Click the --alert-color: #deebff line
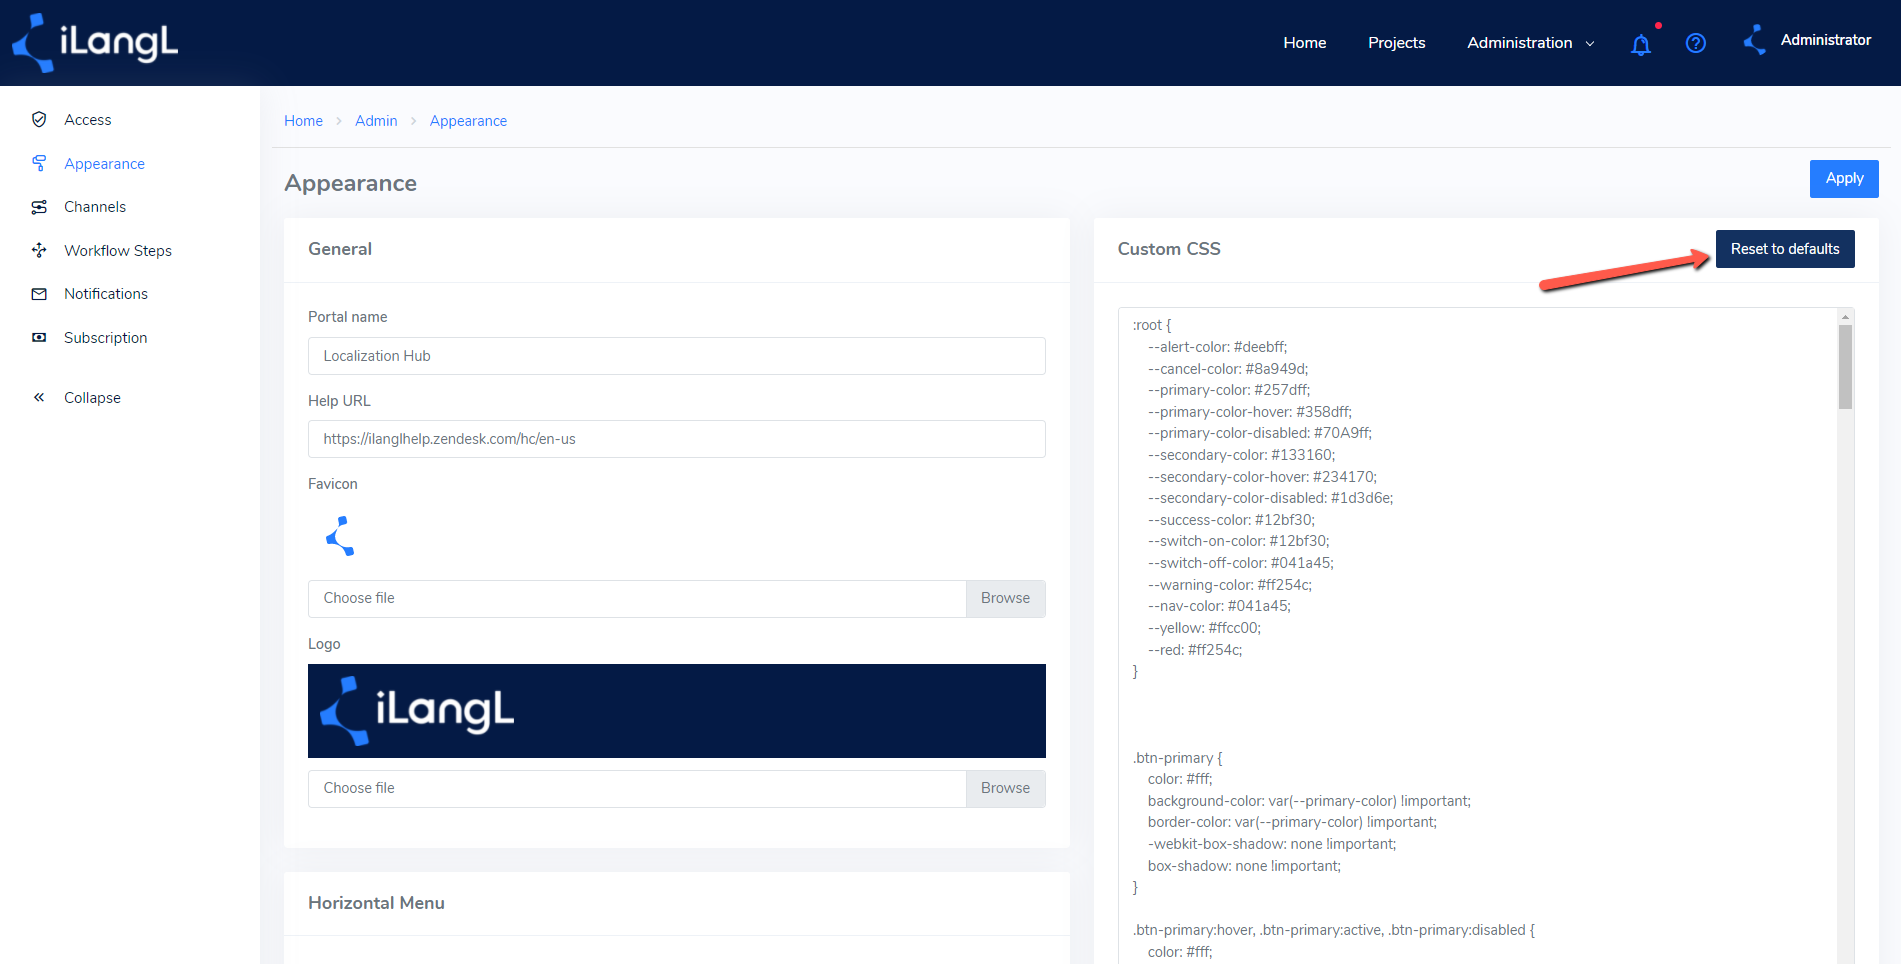 pos(1218,347)
